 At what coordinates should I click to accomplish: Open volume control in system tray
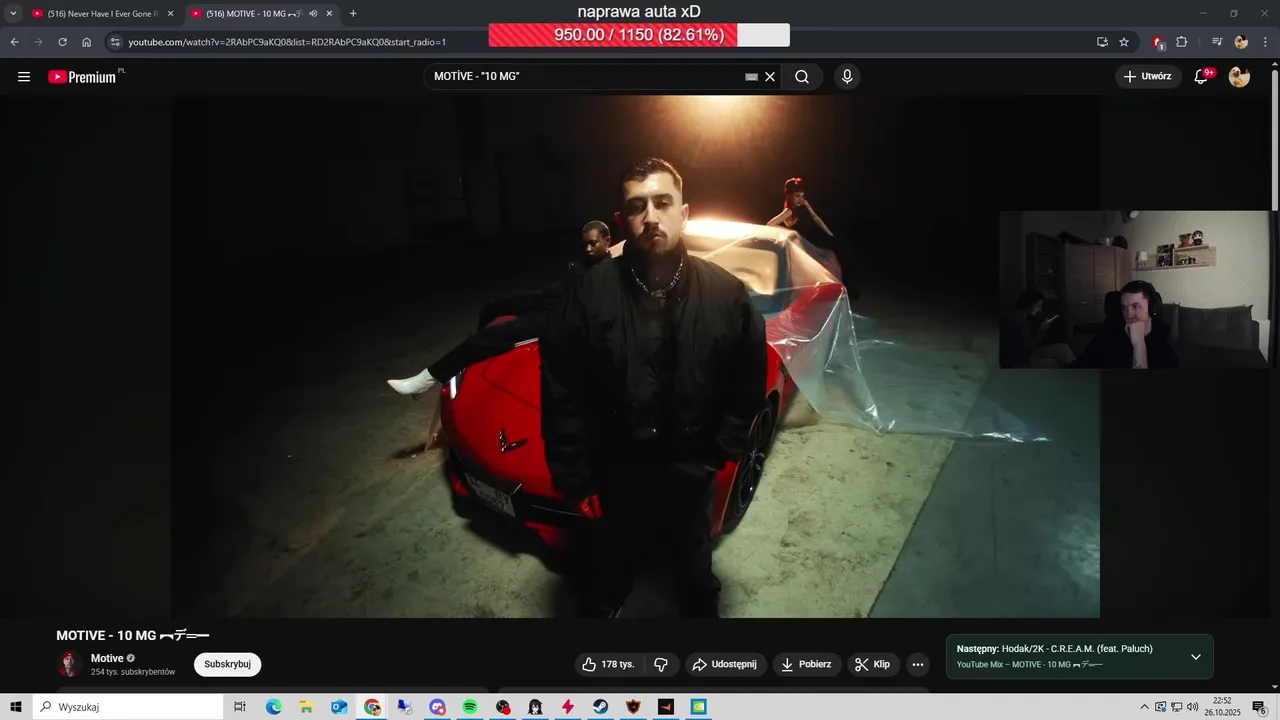(x=1192, y=707)
